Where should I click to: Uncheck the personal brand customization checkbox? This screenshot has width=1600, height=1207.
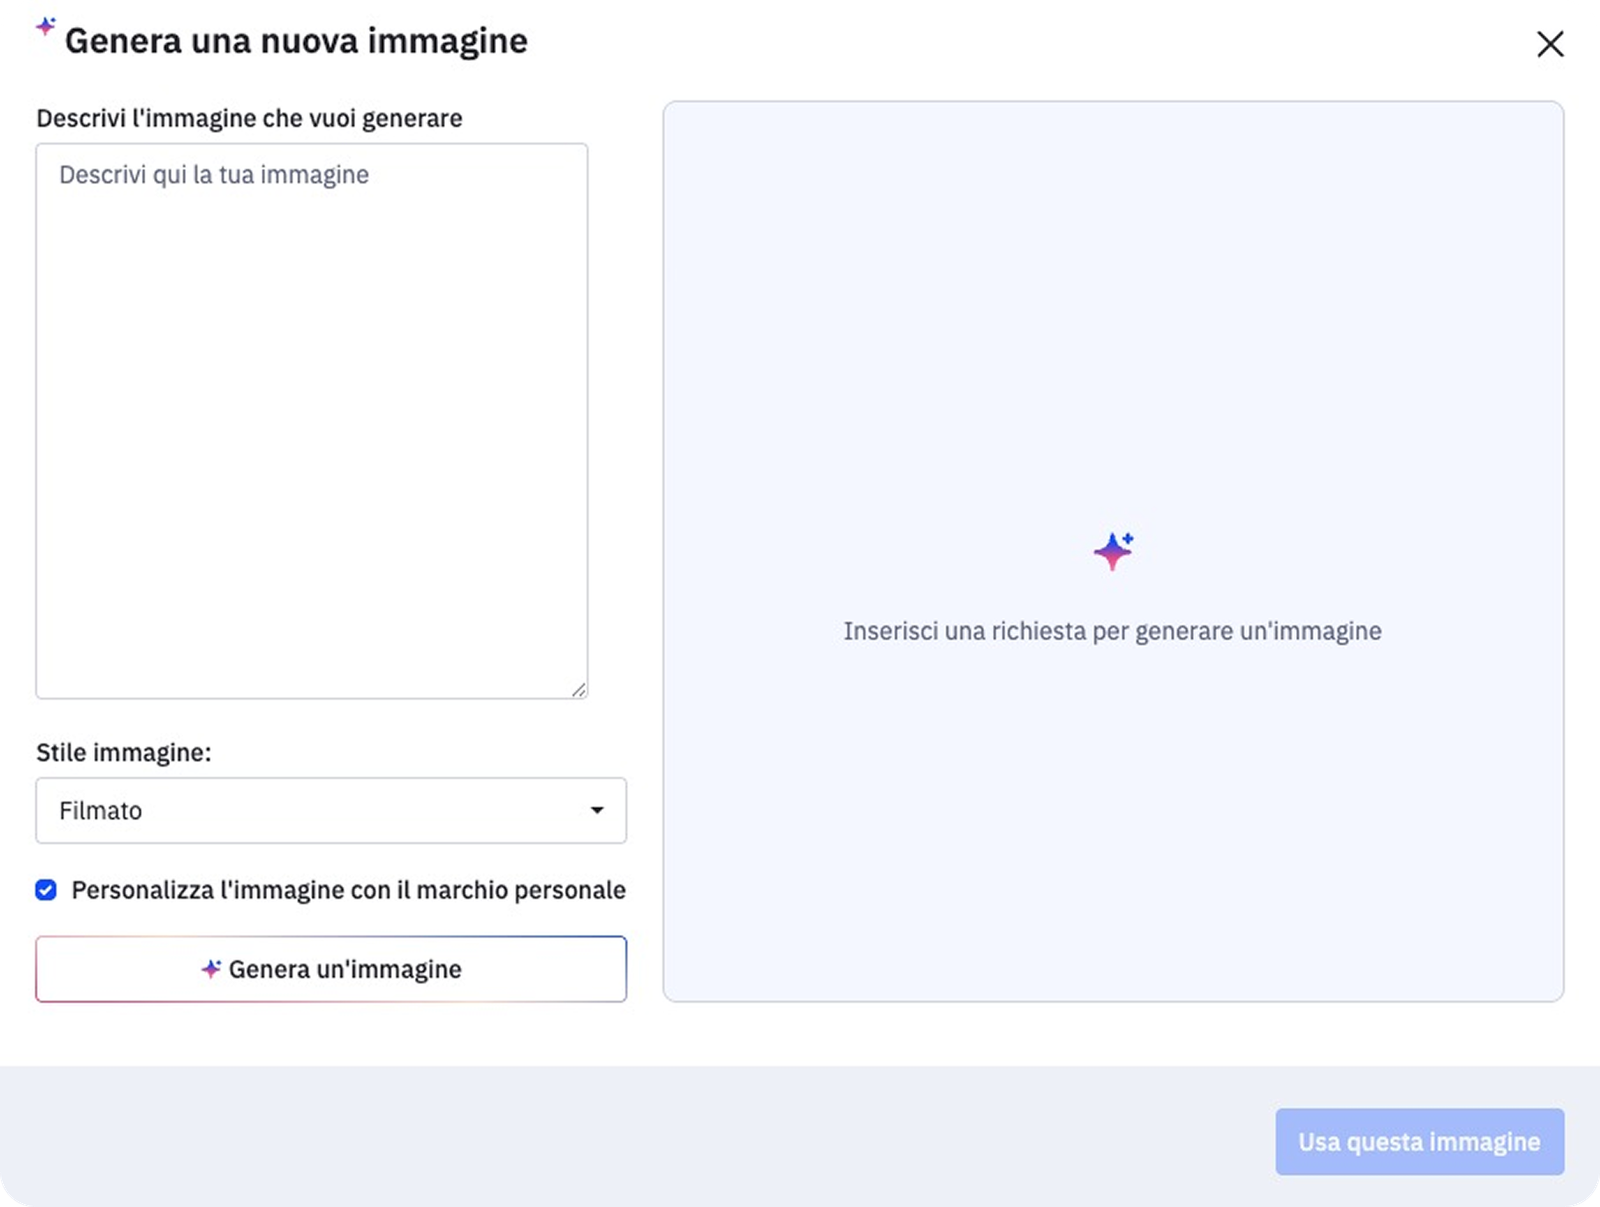[x=46, y=890]
